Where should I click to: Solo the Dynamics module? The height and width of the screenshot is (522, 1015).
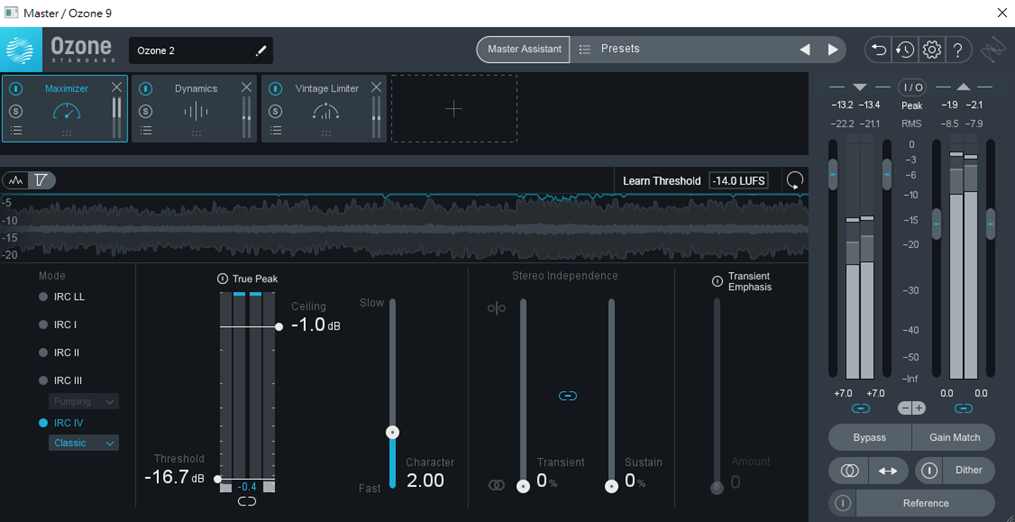click(146, 111)
